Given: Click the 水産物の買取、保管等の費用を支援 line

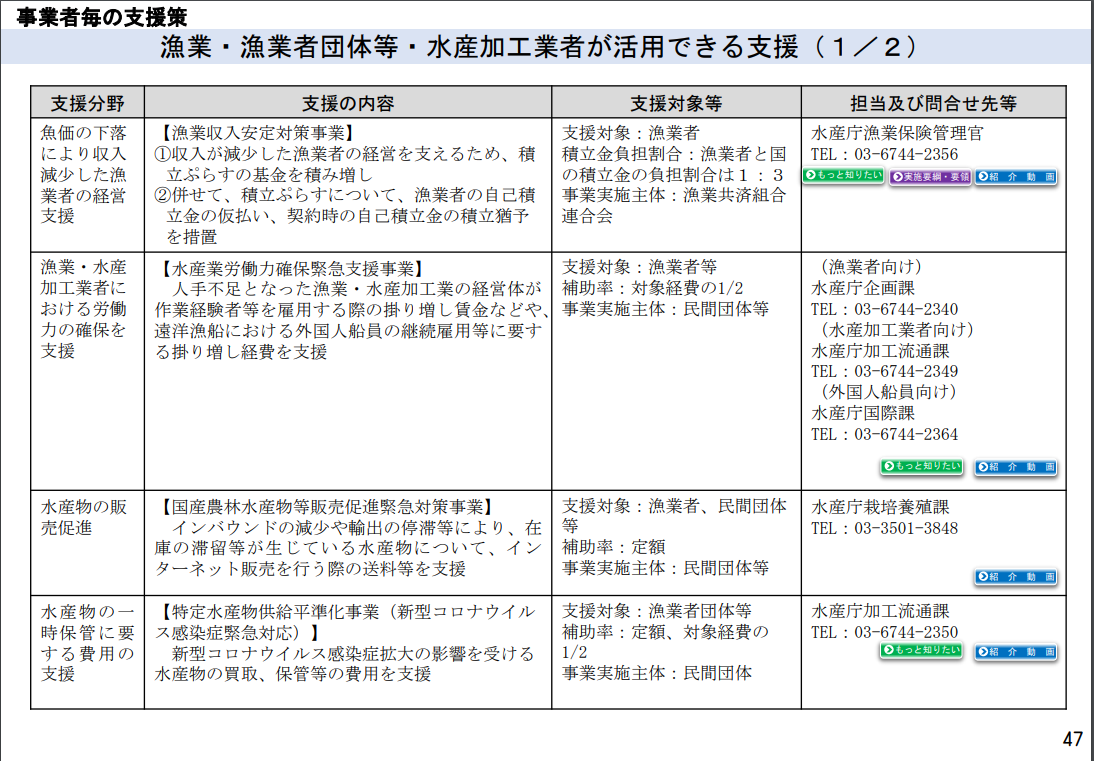Looking at the screenshot, I should pos(293,674).
